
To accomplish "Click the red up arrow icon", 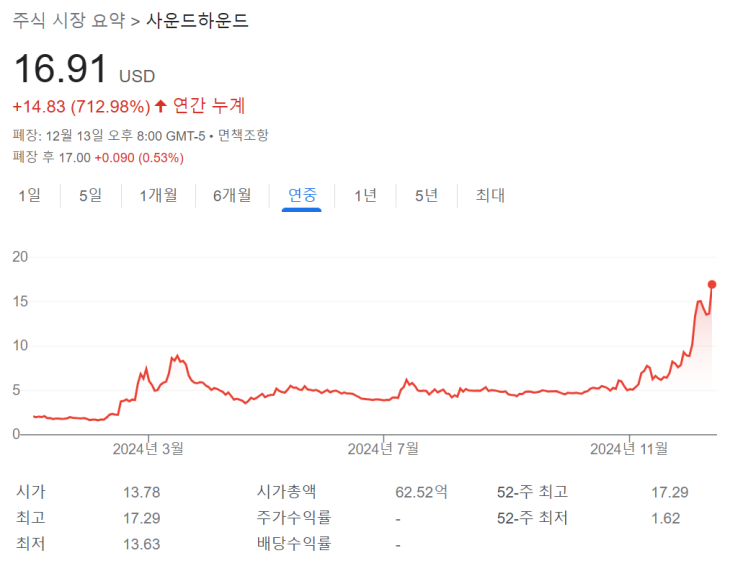I will tap(161, 106).
